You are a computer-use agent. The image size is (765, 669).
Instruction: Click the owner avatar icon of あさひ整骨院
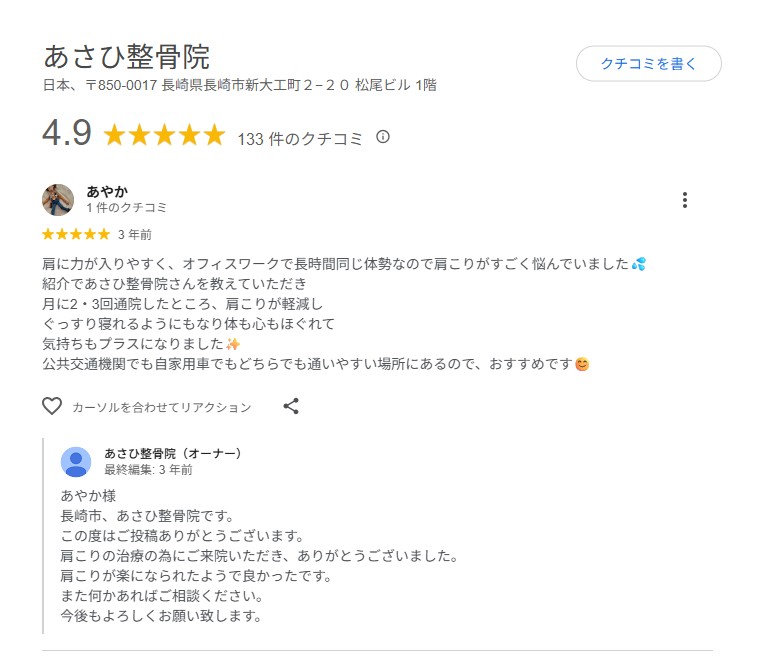click(76, 461)
